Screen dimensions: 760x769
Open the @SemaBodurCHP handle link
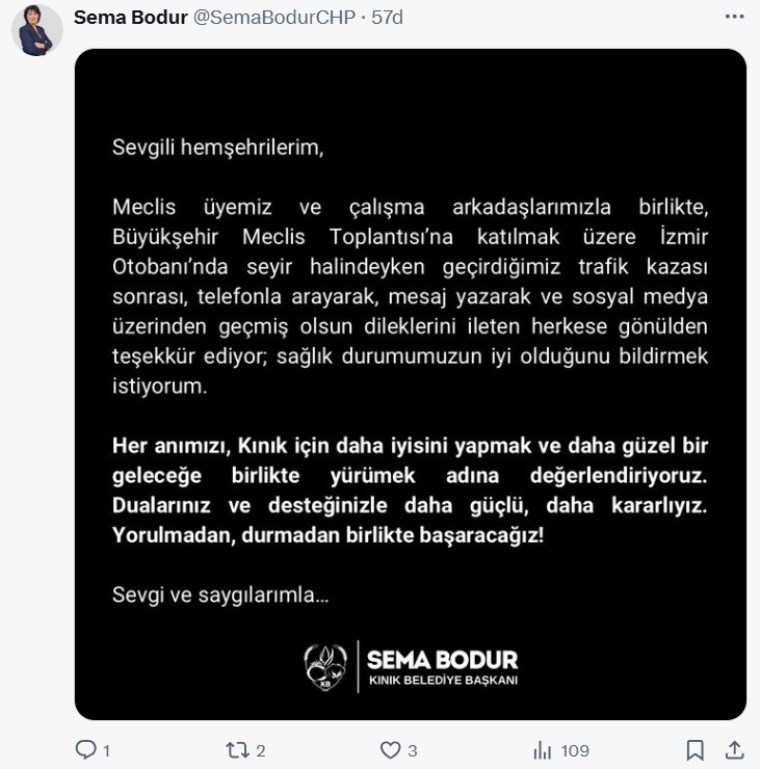click(x=274, y=17)
